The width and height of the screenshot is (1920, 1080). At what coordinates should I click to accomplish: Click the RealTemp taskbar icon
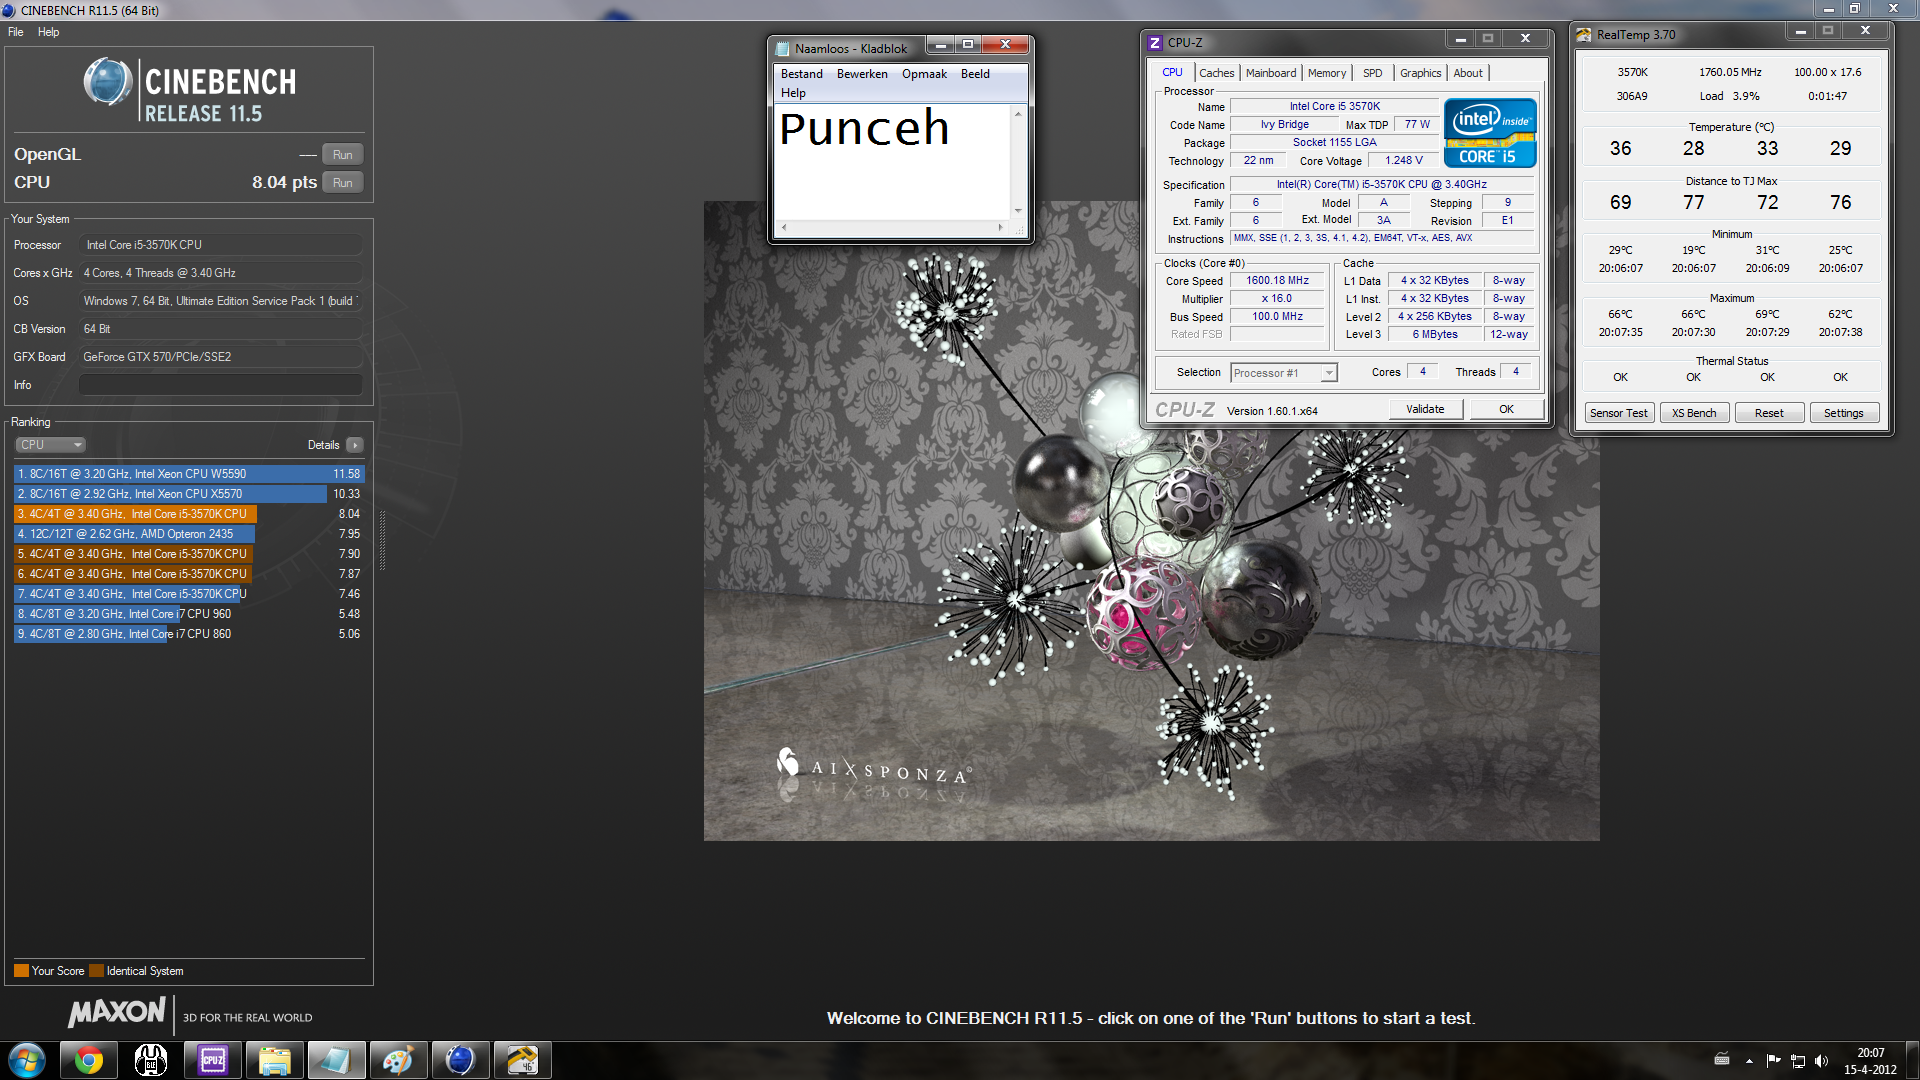pos(522,1060)
